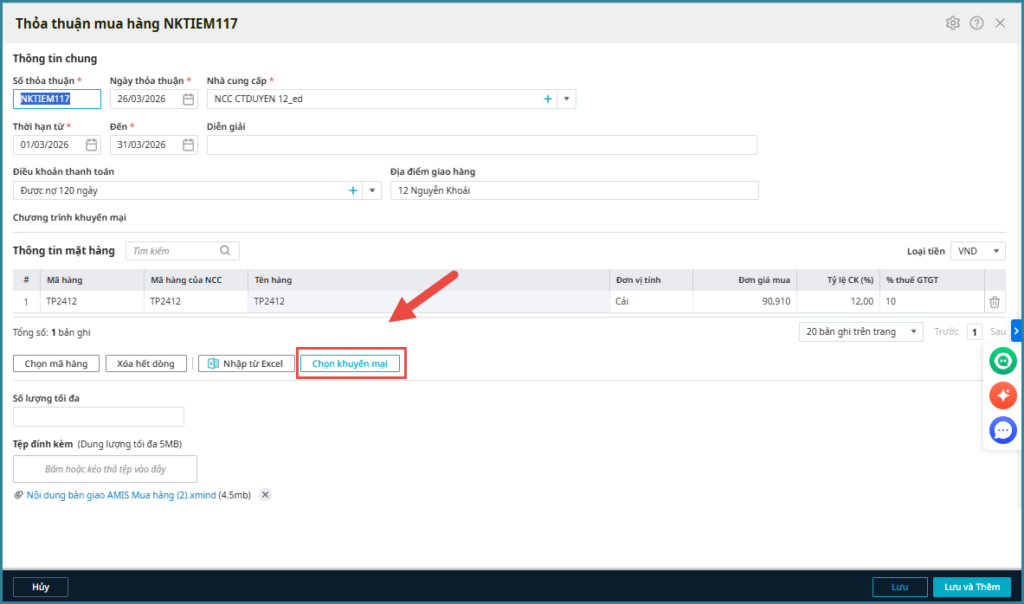Open calendar for Ngày thỏa thuận
The height and width of the screenshot is (604, 1024).
(x=188, y=99)
